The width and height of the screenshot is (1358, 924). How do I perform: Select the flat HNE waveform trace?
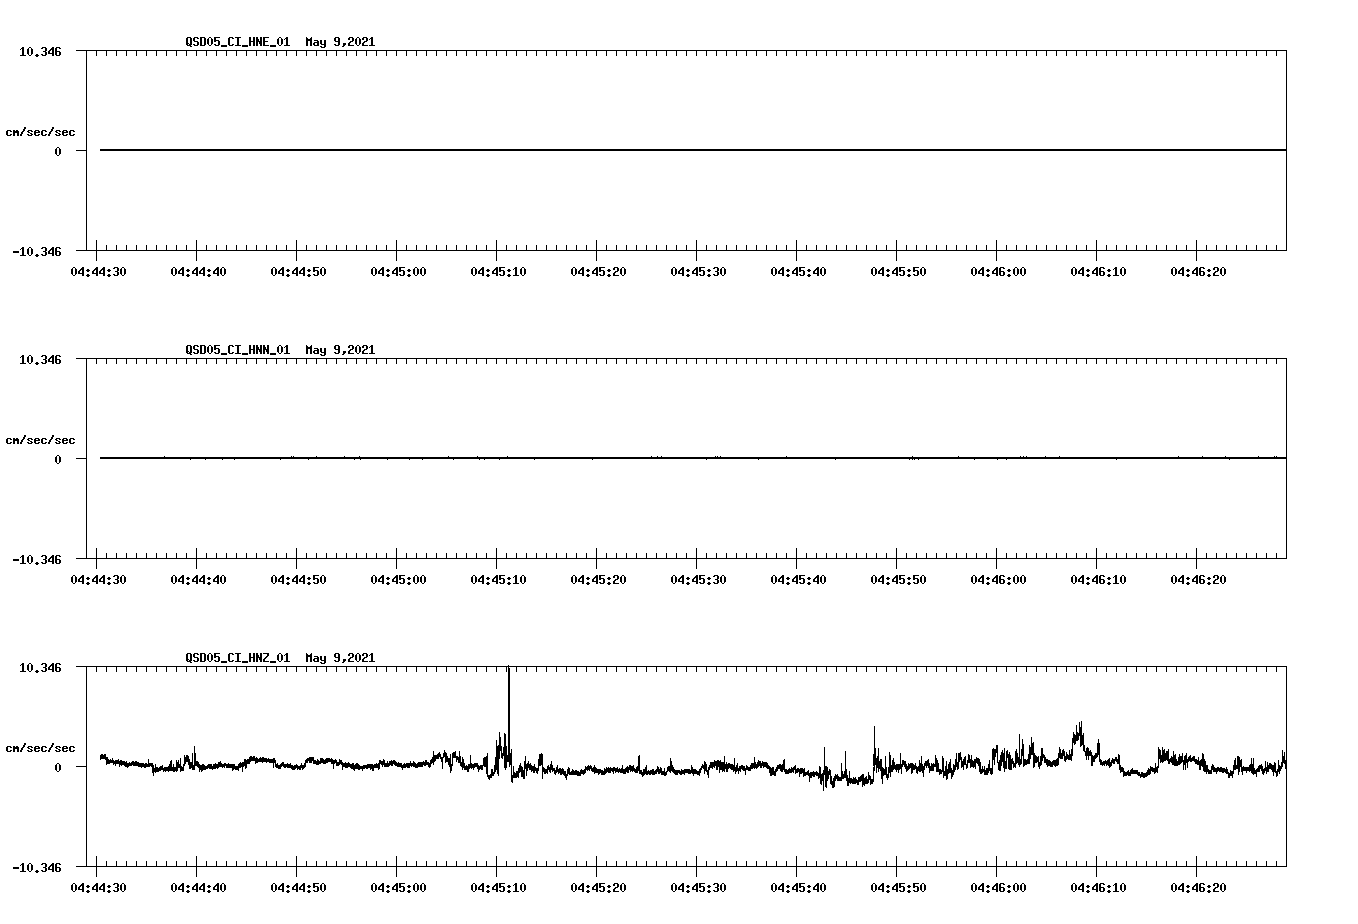coord(690,150)
